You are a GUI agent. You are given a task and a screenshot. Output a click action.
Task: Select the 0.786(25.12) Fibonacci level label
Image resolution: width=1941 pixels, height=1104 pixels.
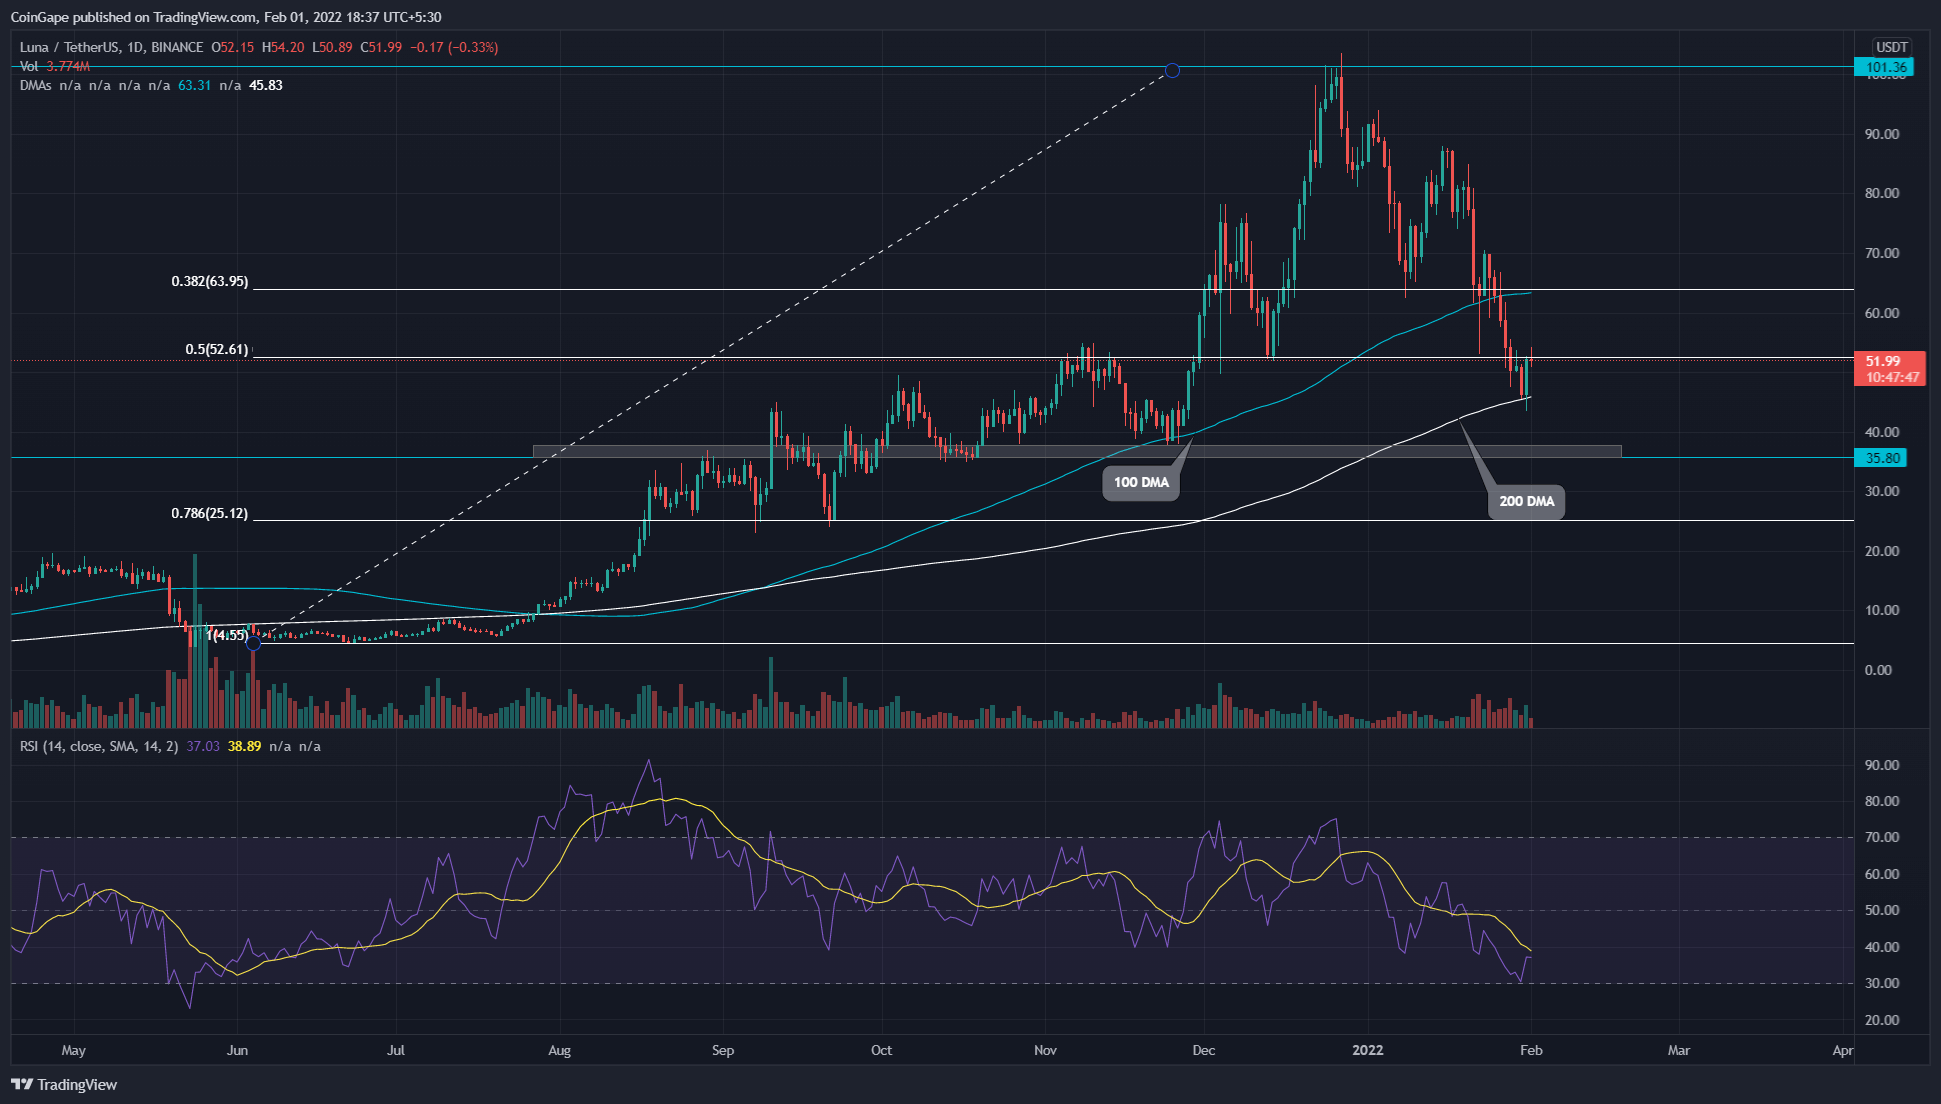tap(209, 513)
